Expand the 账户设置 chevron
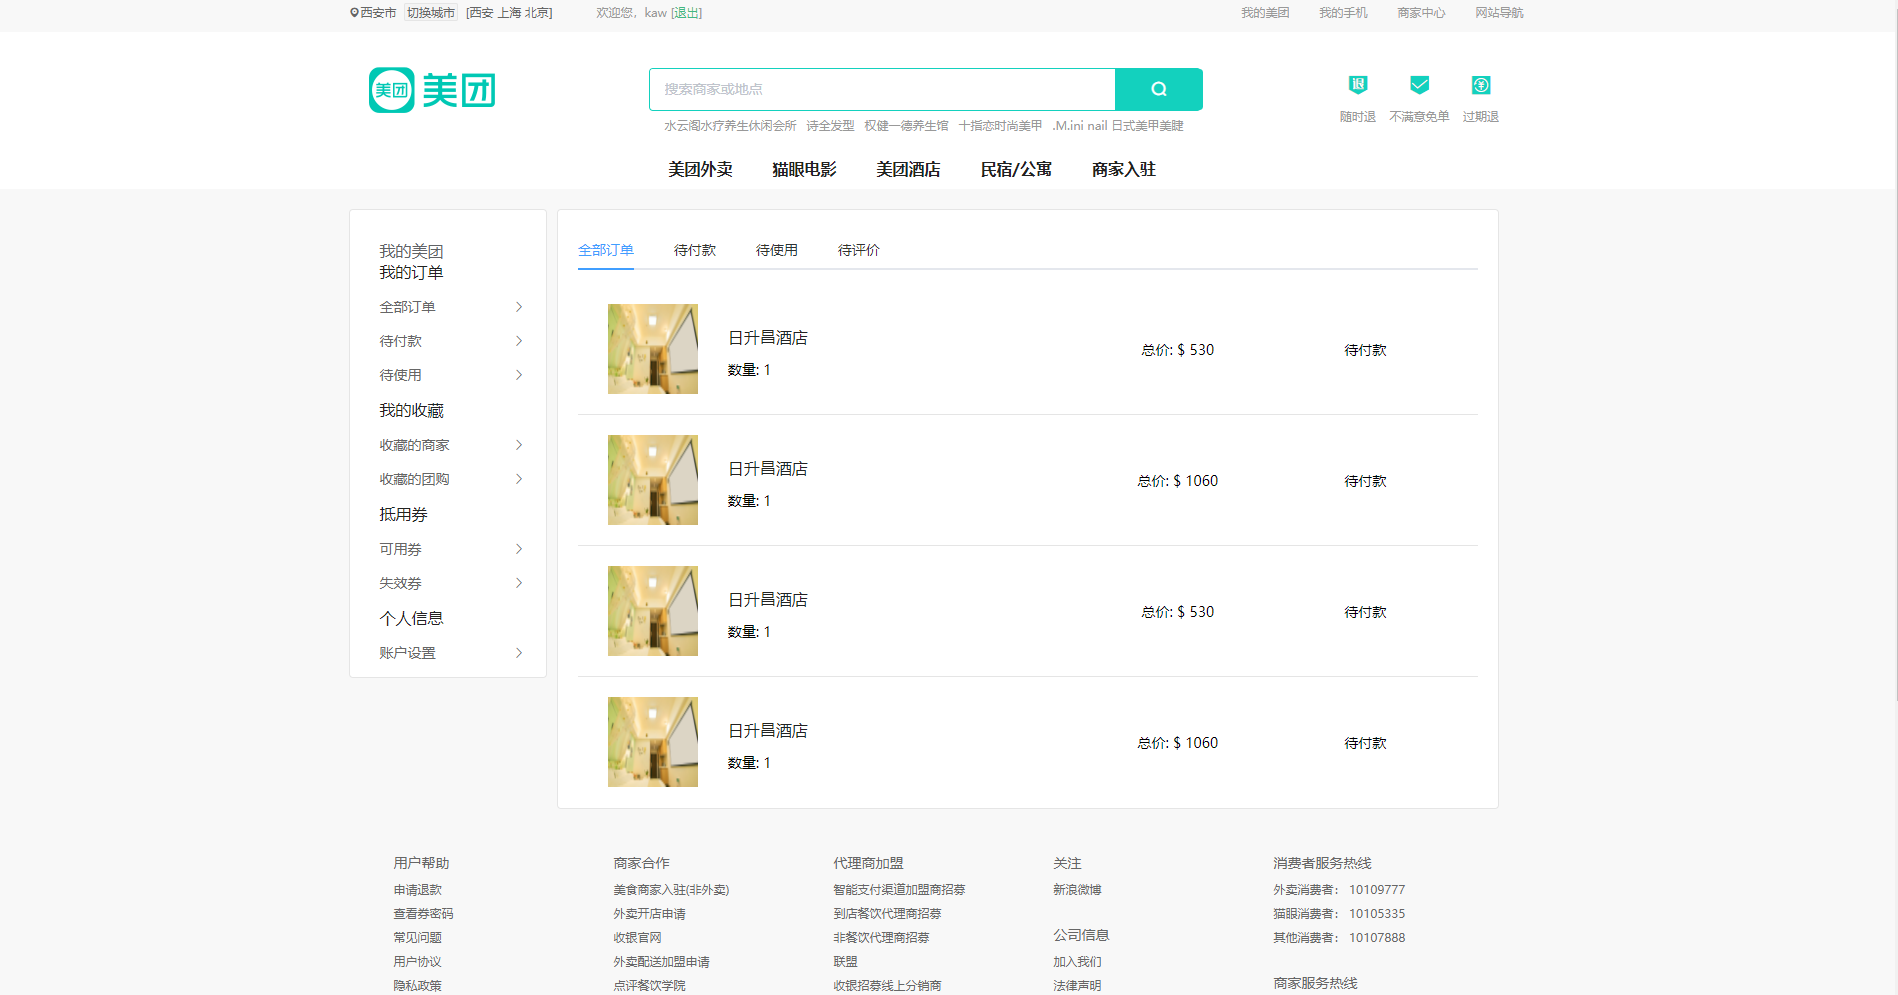The image size is (1898, 995). click(x=519, y=653)
